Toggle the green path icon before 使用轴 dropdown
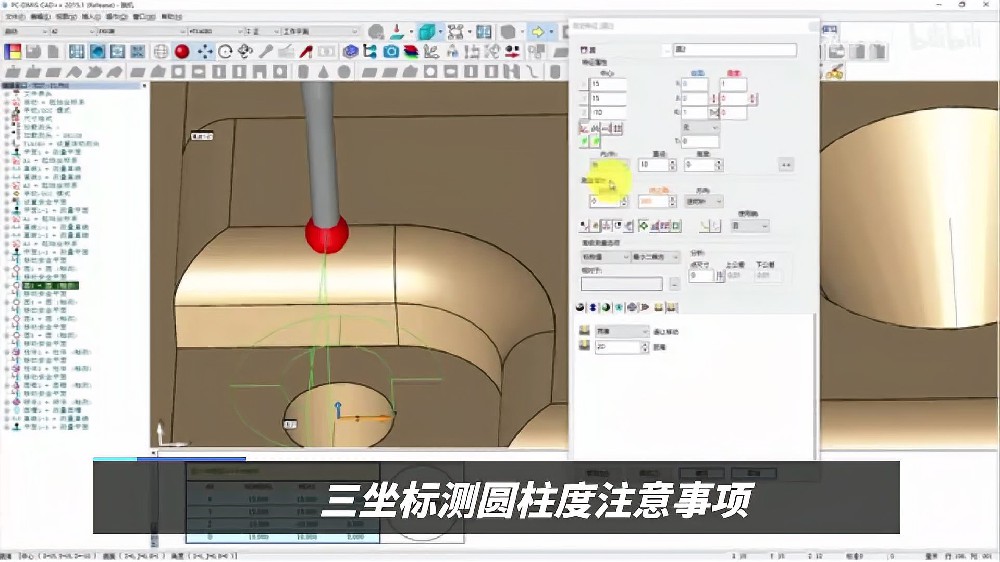The height and width of the screenshot is (562, 1000). pos(704,226)
